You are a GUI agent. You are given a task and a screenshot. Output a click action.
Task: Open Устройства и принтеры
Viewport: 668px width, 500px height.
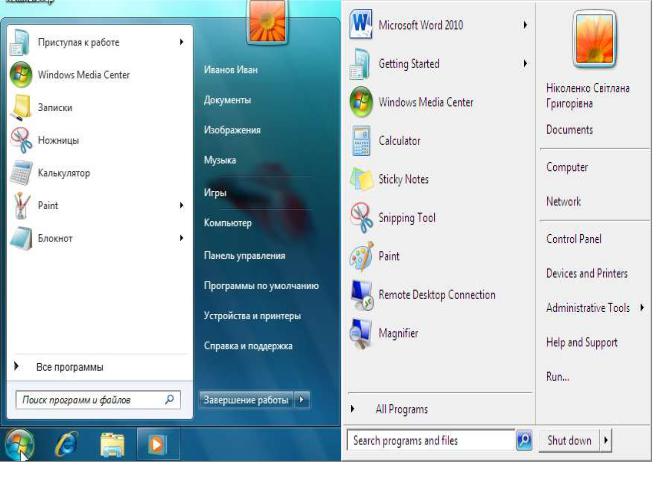pos(252,316)
